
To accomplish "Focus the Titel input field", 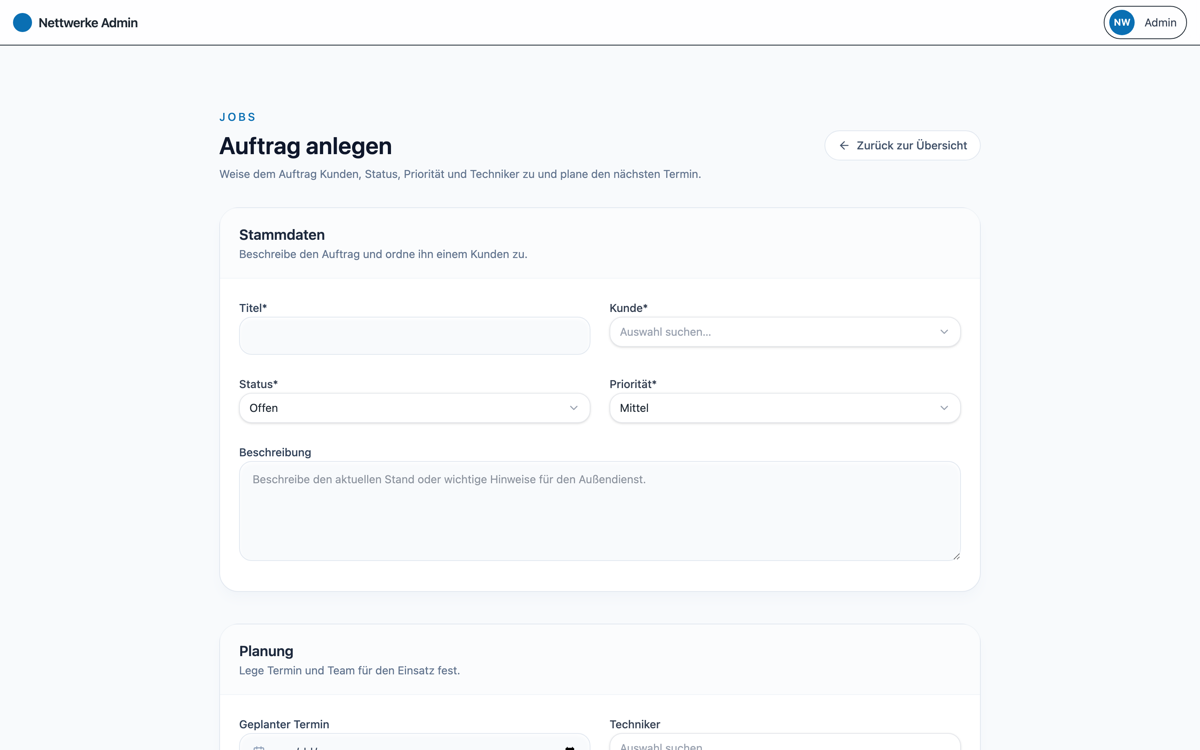I will pos(414,335).
